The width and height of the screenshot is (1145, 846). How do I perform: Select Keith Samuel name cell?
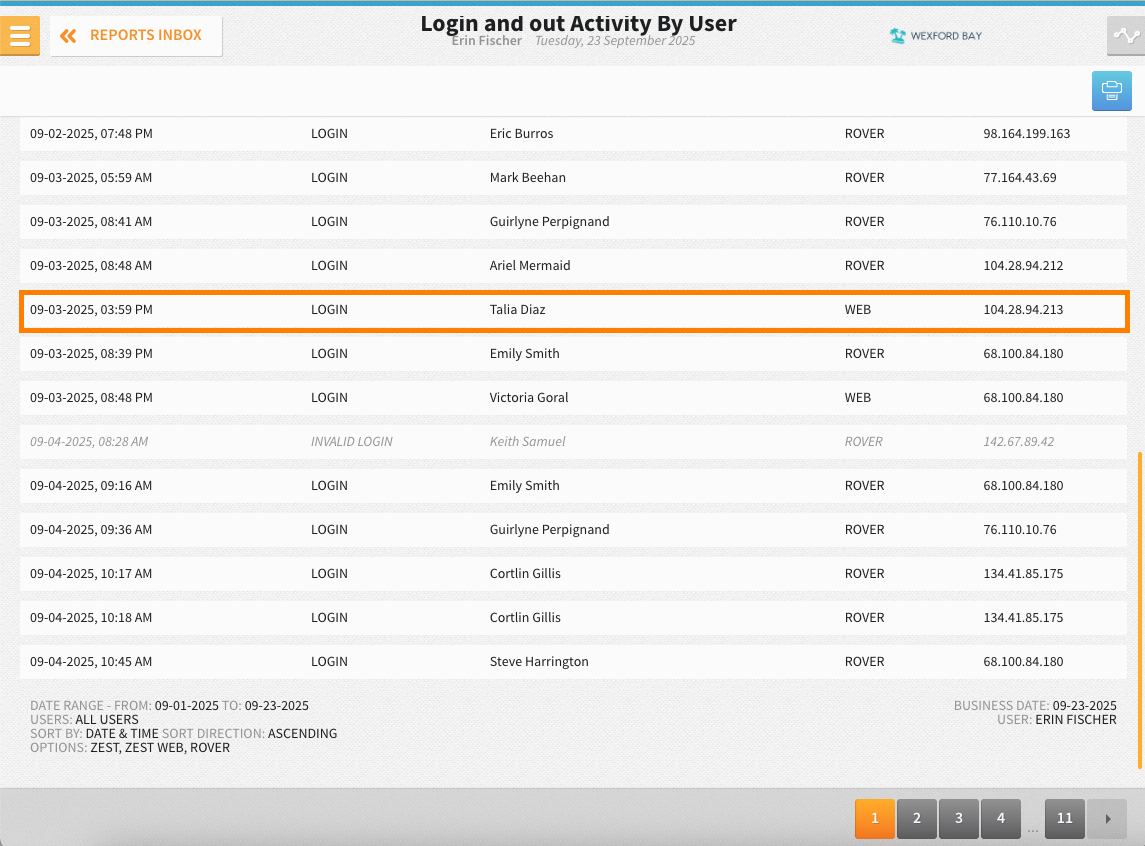tap(527, 442)
